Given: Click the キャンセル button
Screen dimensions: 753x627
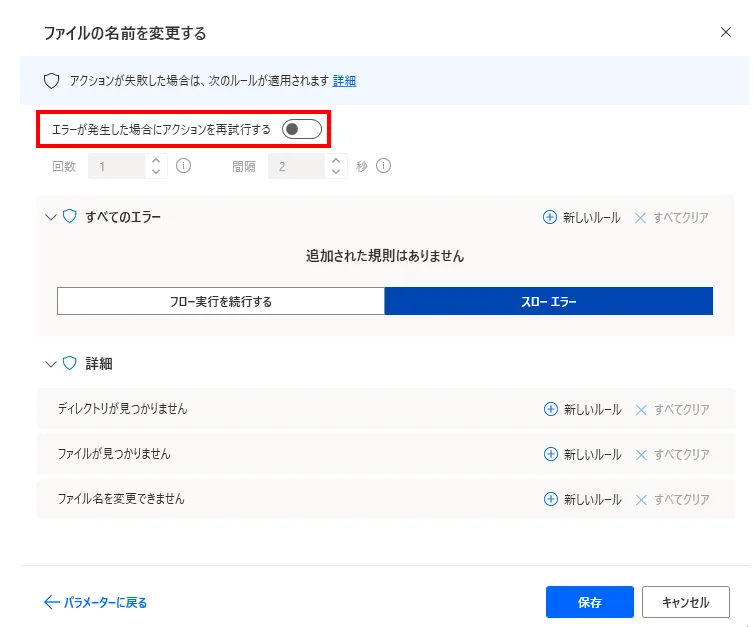Looking at the screenshot, I should point(685,602).
